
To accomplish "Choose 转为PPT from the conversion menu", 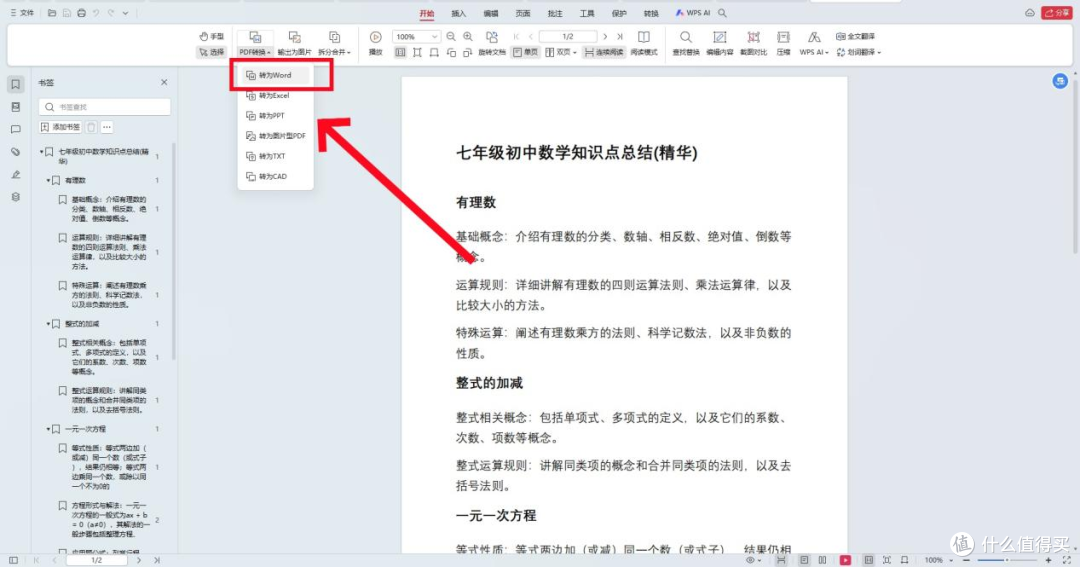I will 275,116.
